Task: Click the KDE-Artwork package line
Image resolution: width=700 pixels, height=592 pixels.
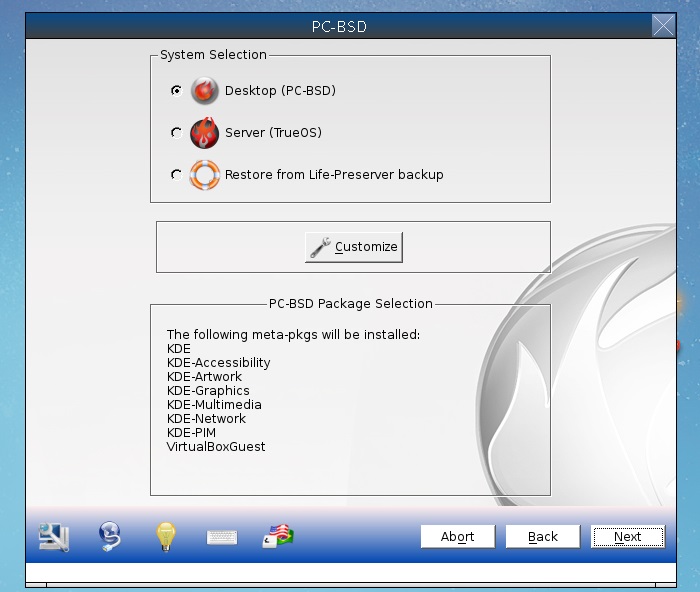Action: (x=204, y=376)
